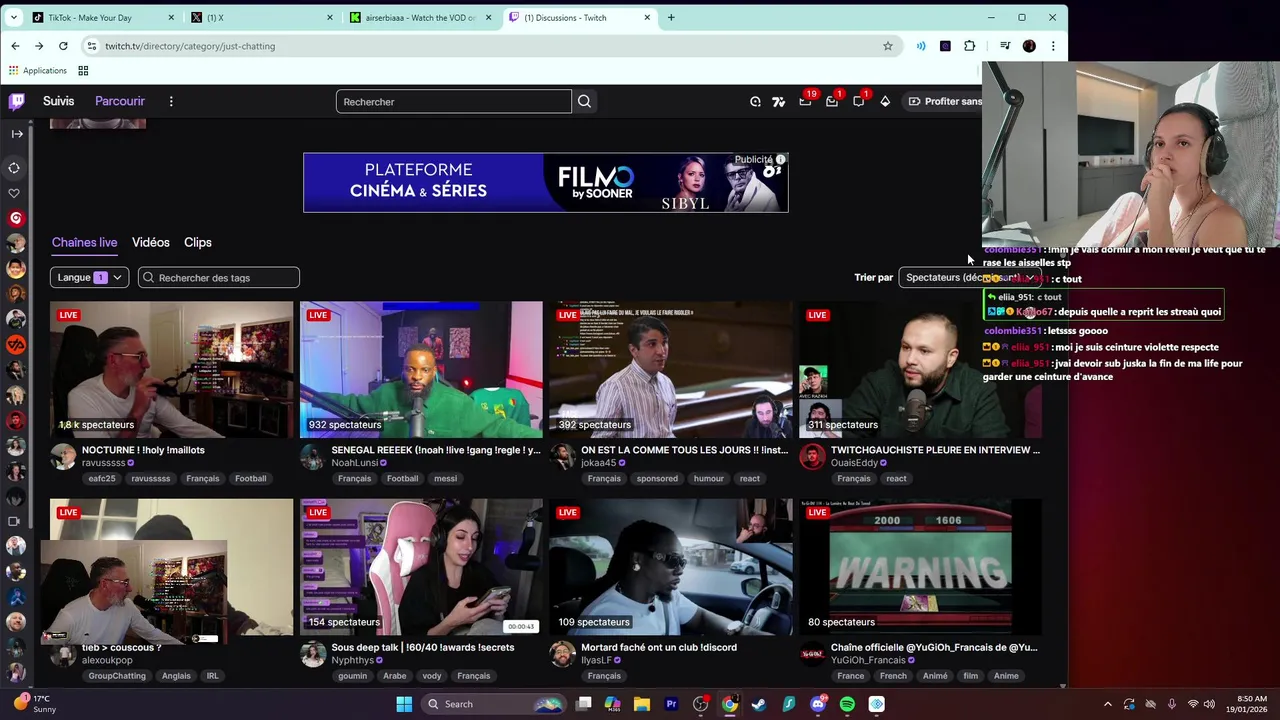The width and height of the screenshot is (1280, 720).
Task: Click the dark purple extension icon
Action: point(945,46)
